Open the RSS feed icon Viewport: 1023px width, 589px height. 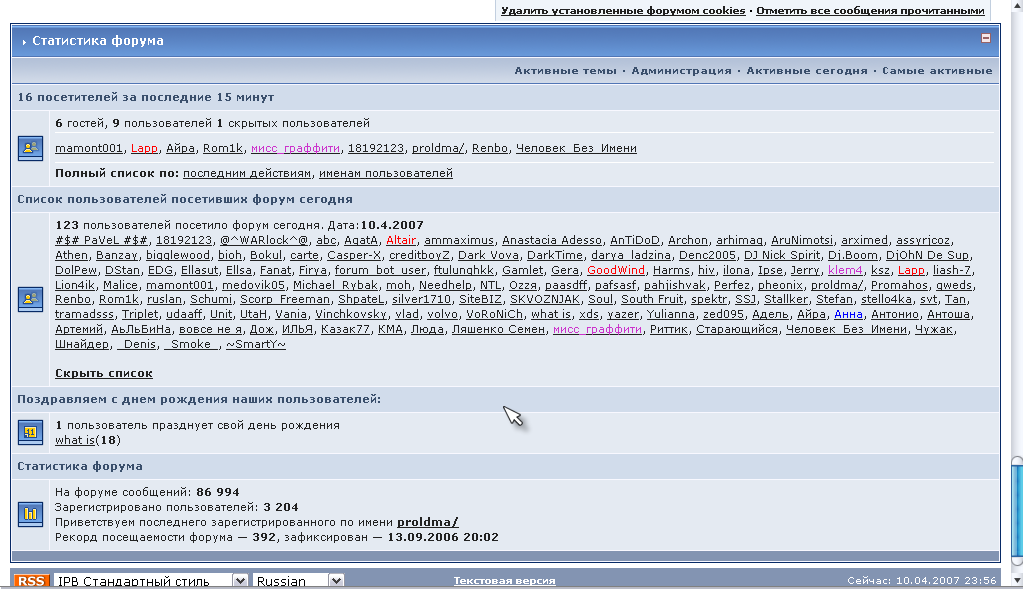pos(30,581)
